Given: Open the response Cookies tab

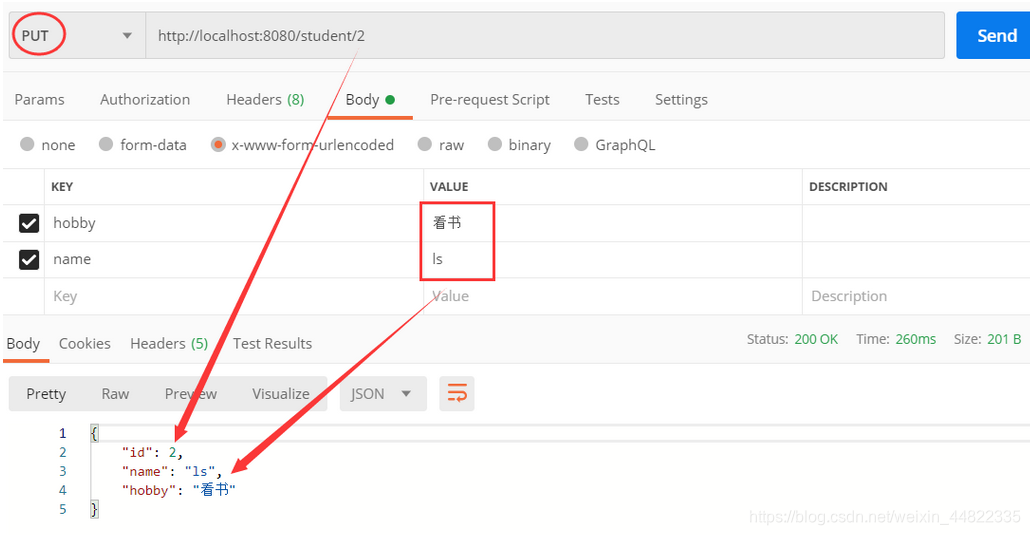Looking at the screenshot, I should 85,343.
